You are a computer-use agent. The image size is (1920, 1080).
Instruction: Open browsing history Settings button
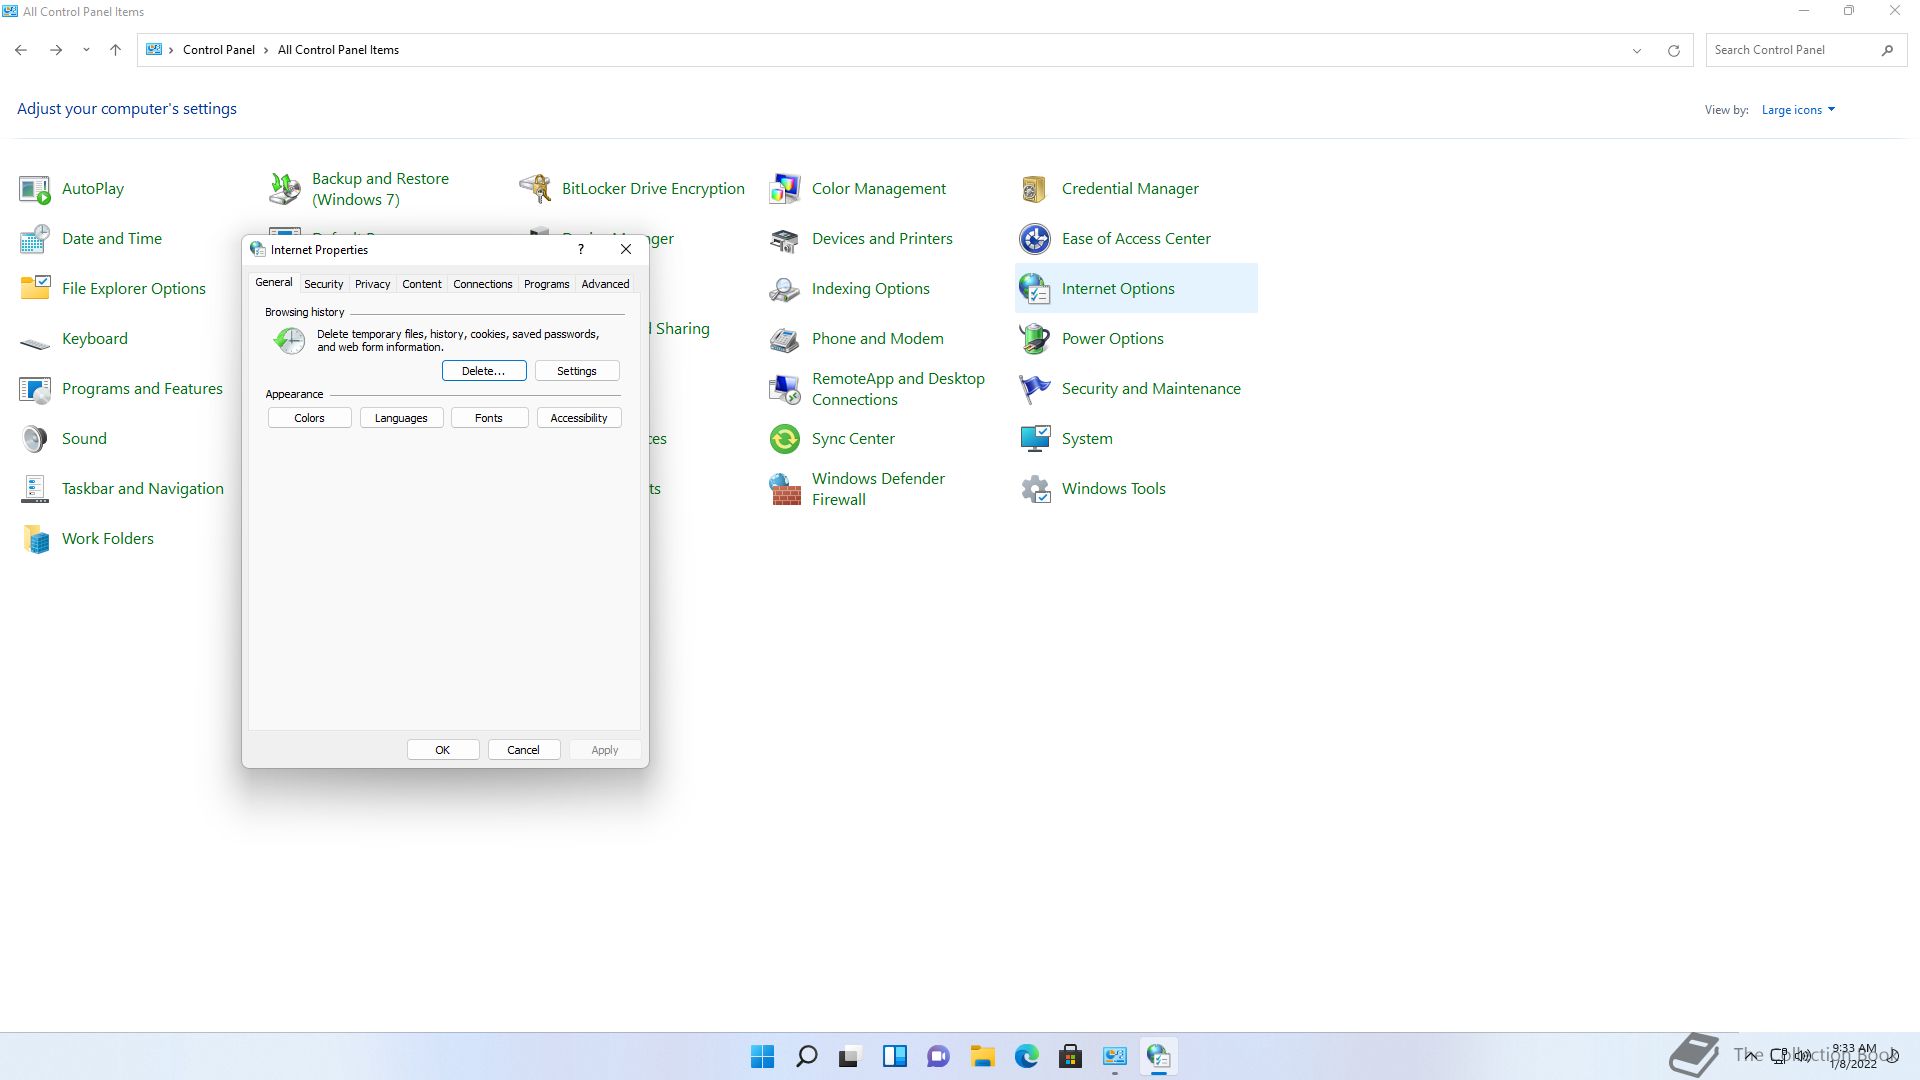577,371
